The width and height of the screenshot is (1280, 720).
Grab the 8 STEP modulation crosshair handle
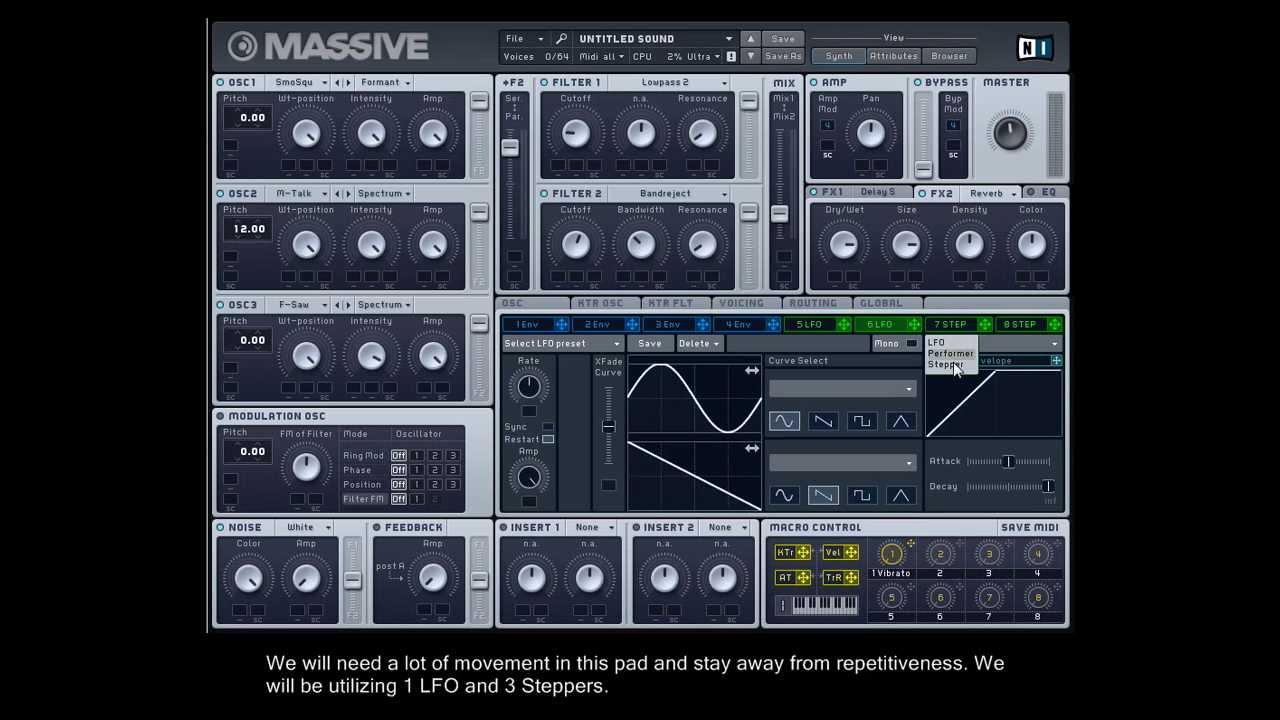(x=1055, y=324)
